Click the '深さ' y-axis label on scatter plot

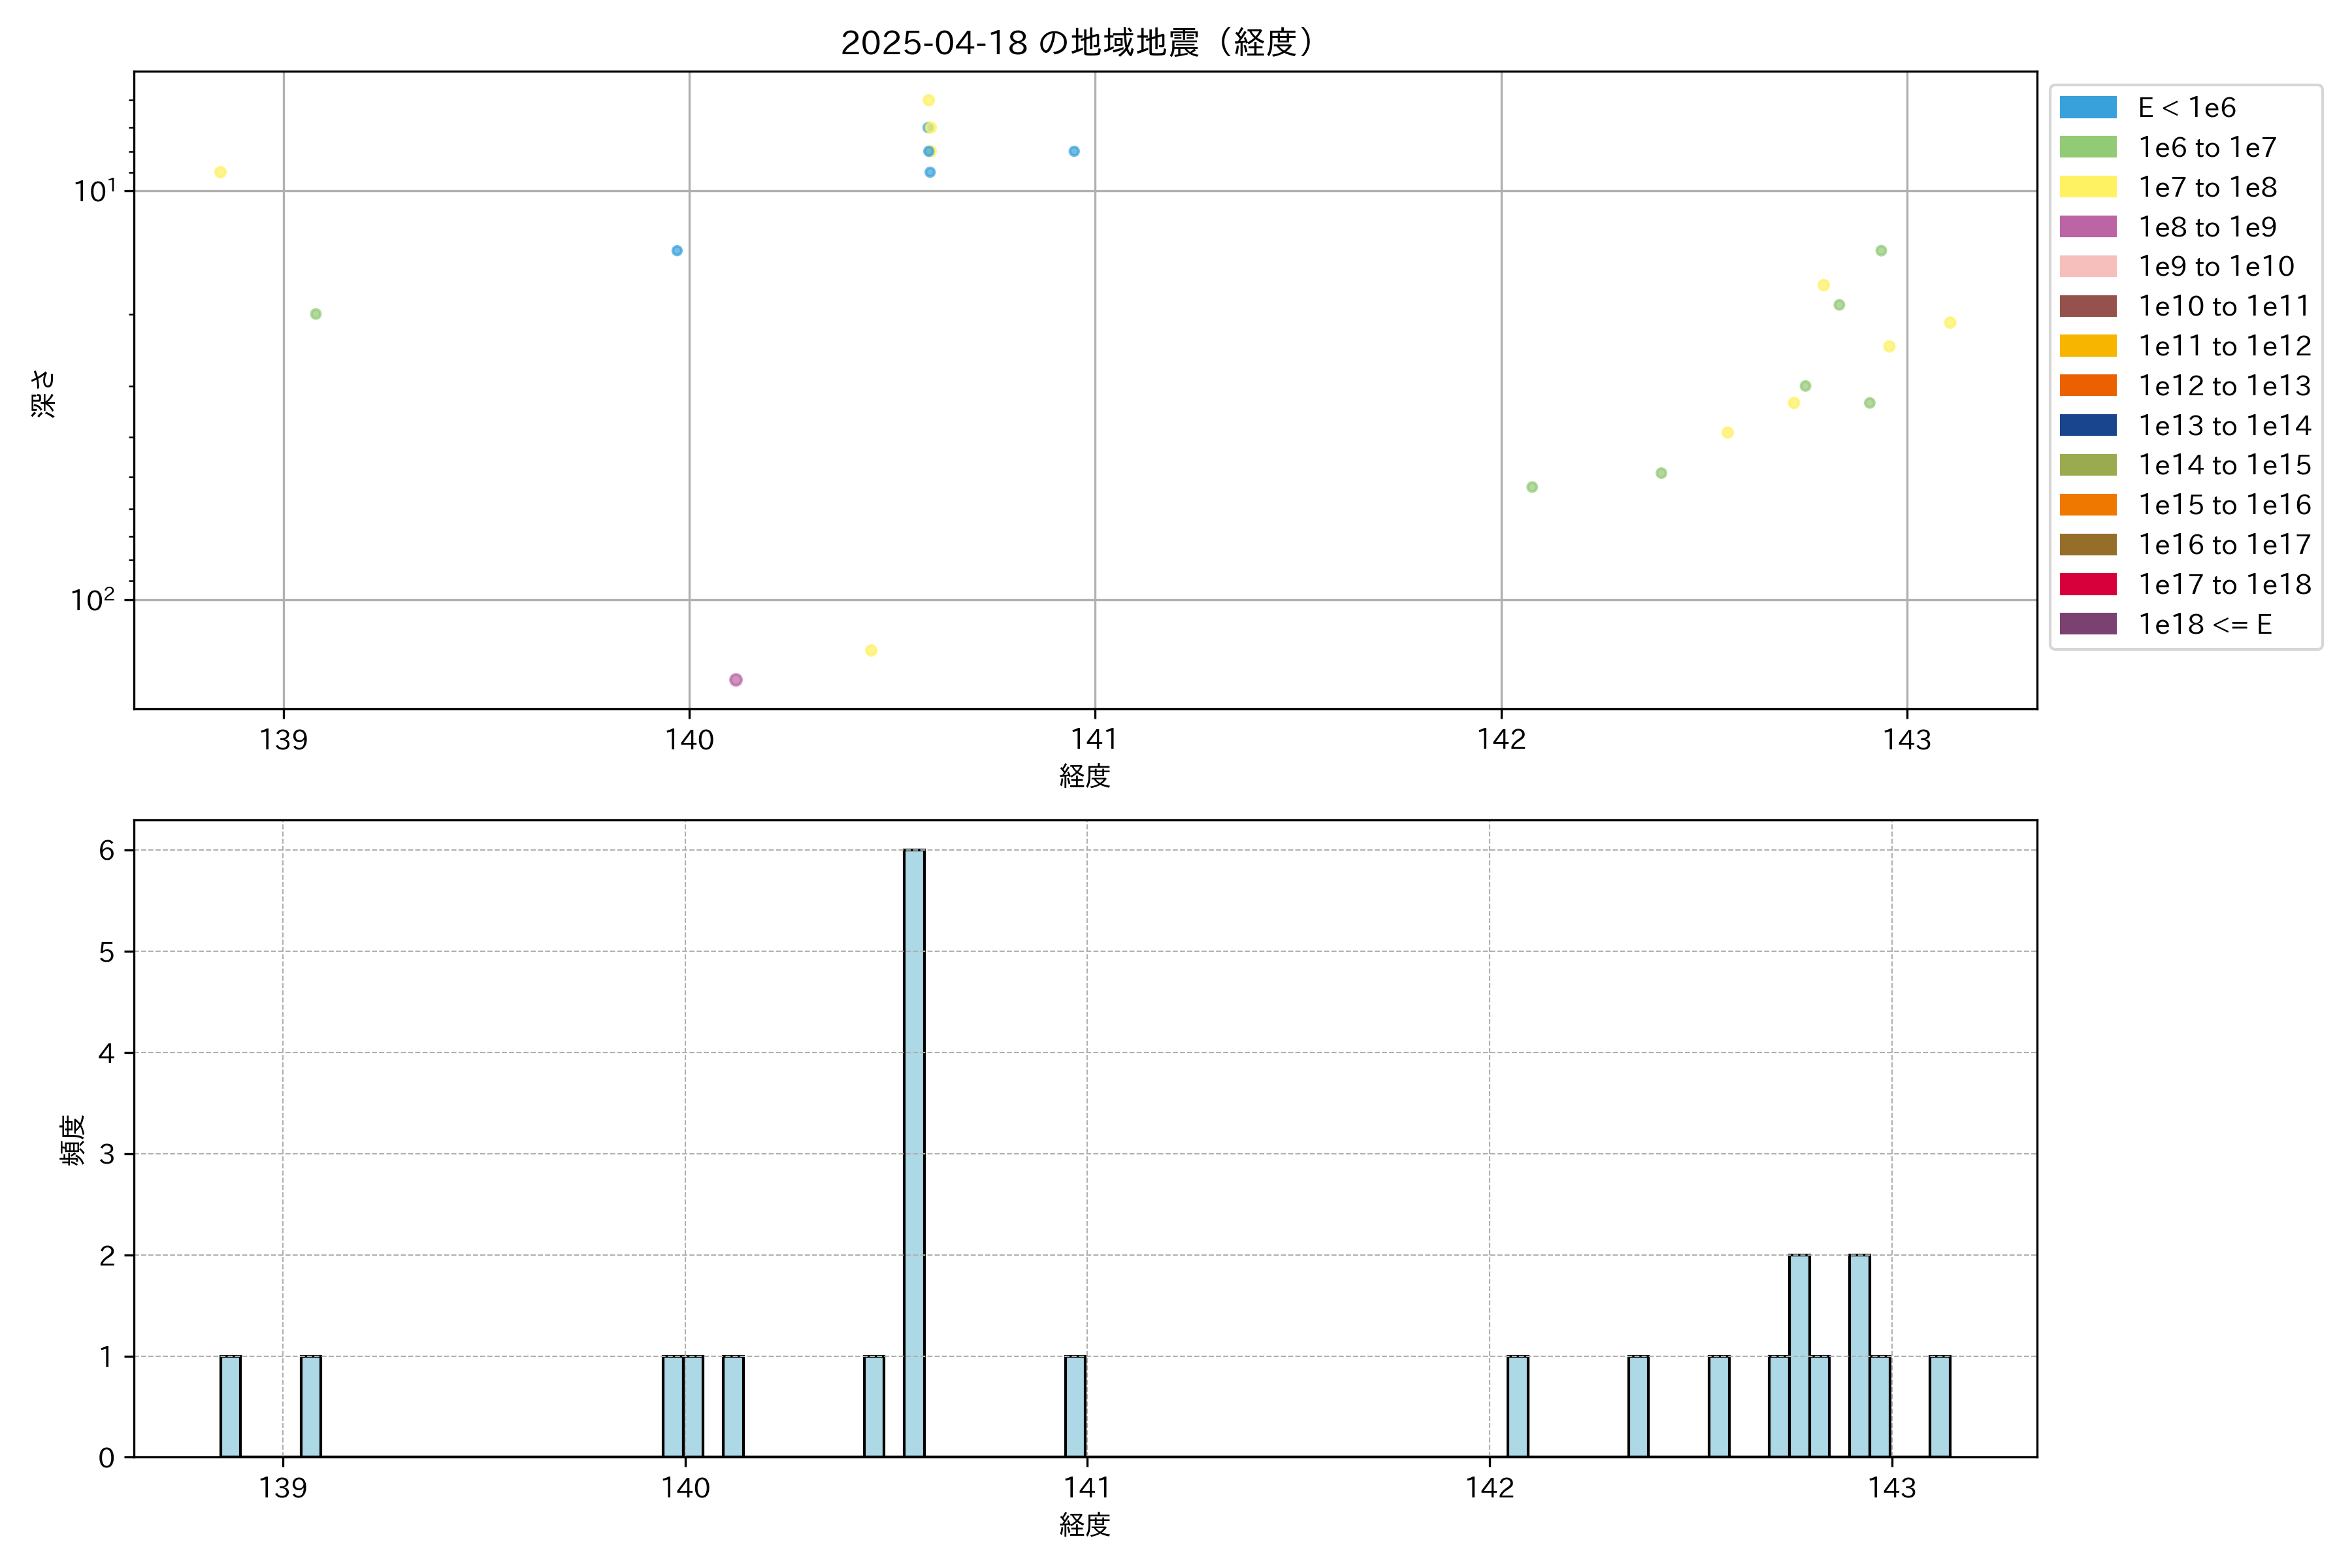43,393
